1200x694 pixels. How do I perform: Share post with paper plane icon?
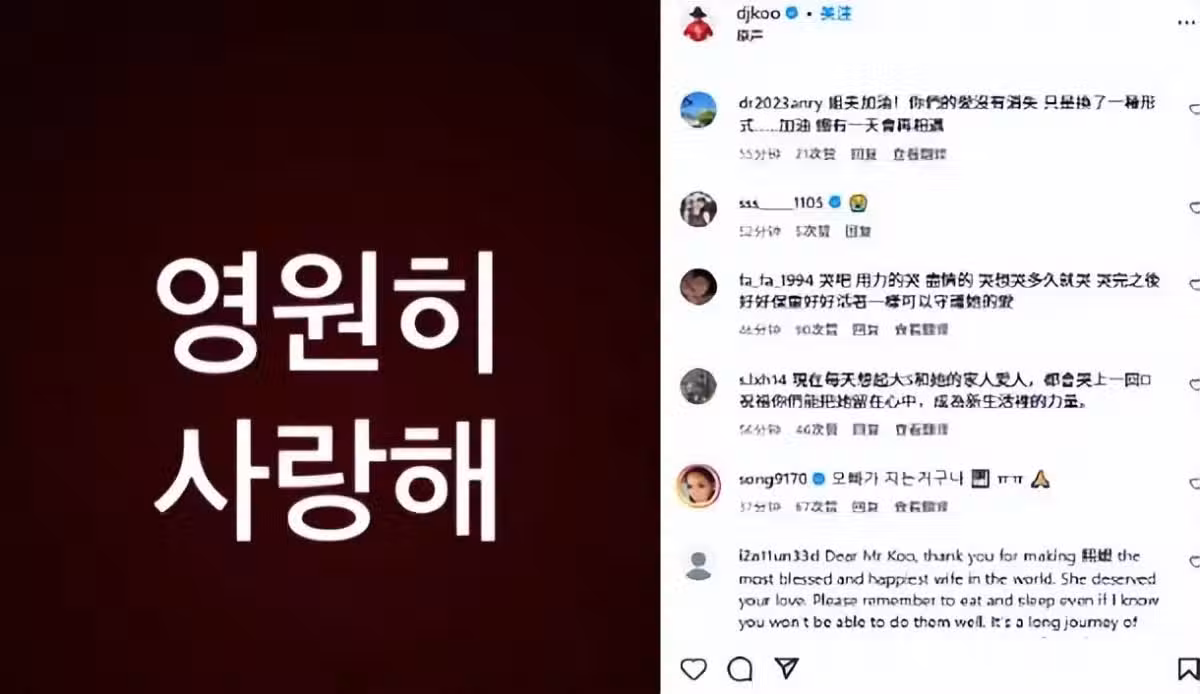click(787, 668)
